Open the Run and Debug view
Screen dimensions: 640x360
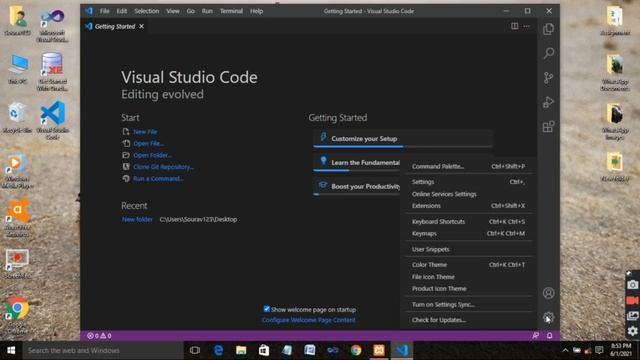pos(549,102)
